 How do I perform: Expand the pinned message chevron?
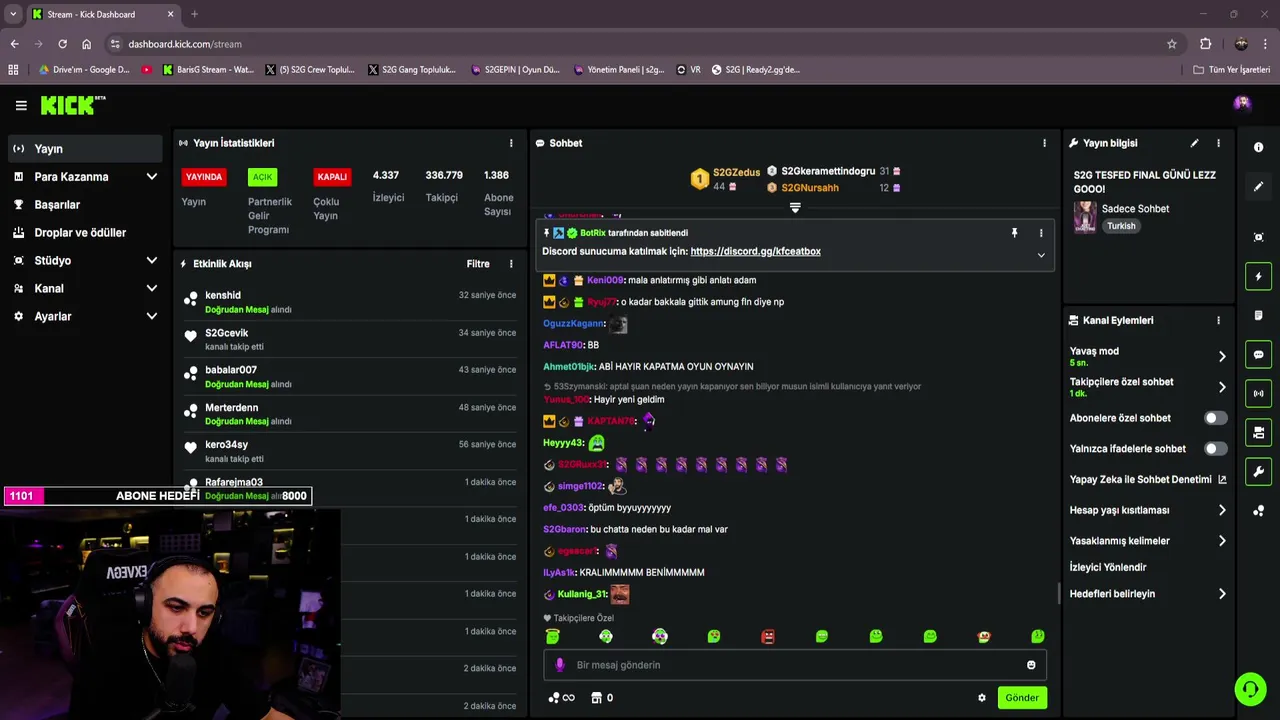(x=1041, y=255)
